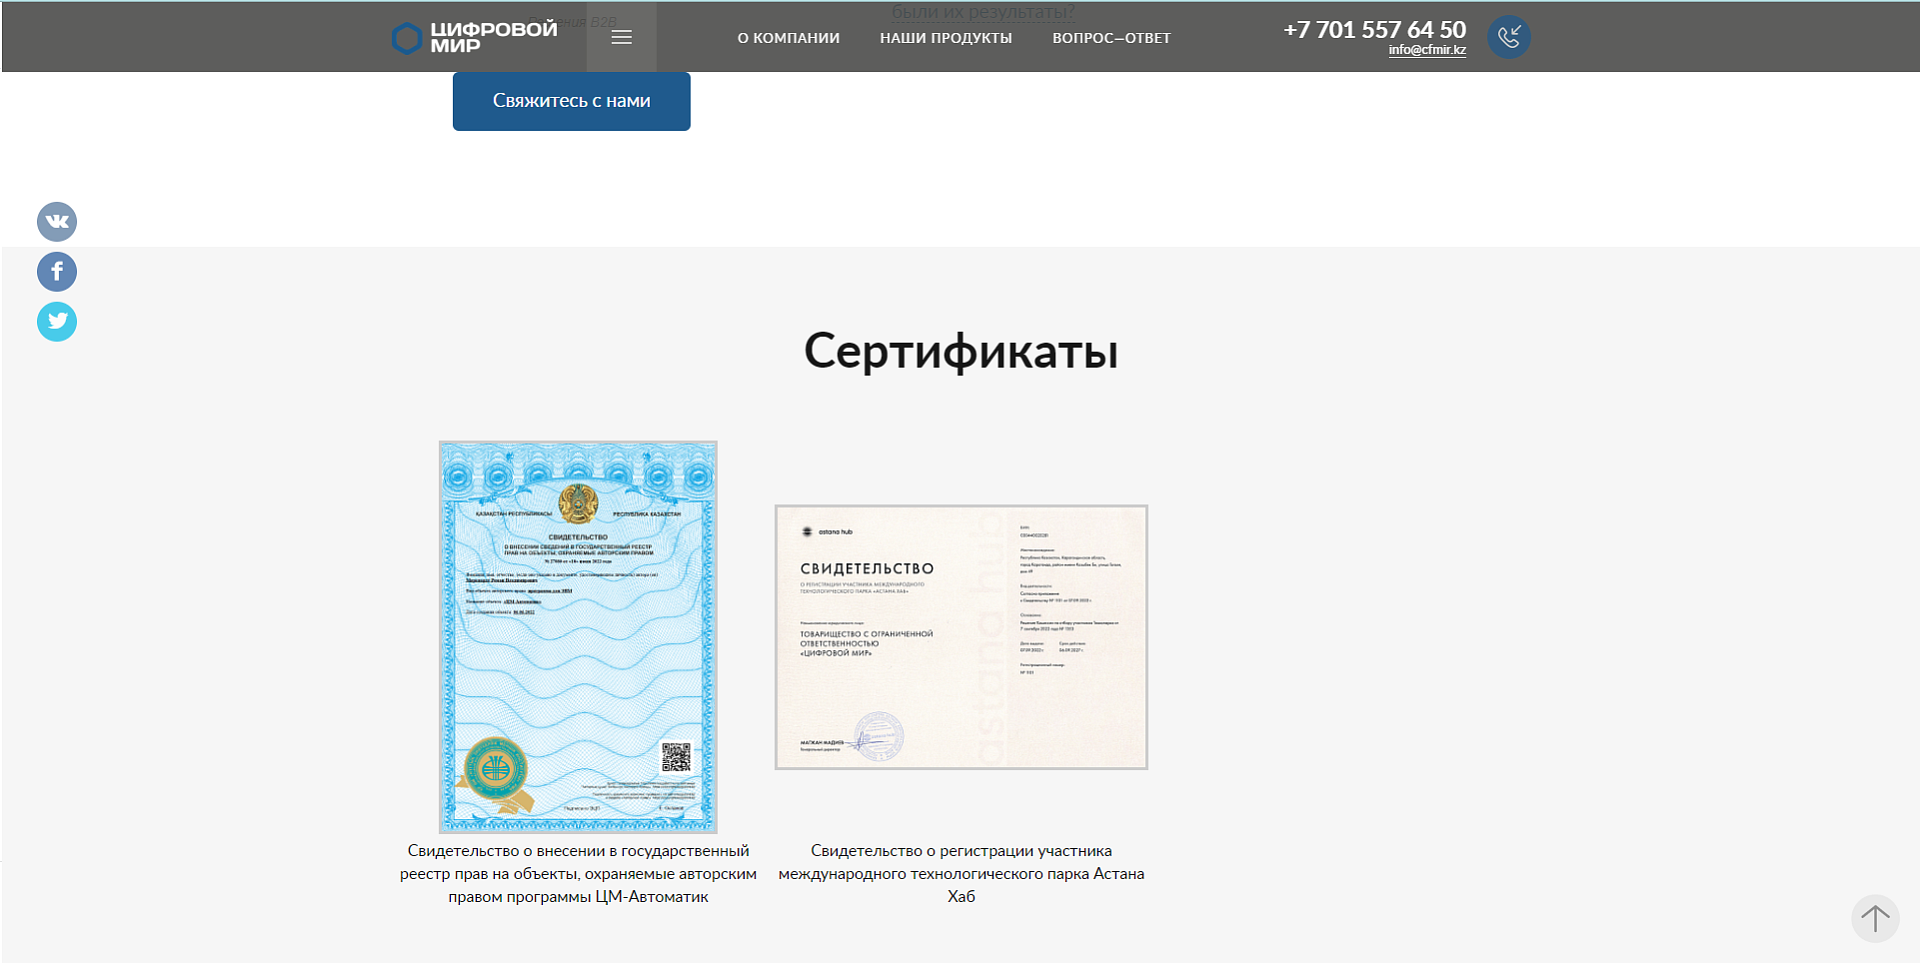1920x963 pixels.
Task: Share the page on VK
Action: [57, 222]
